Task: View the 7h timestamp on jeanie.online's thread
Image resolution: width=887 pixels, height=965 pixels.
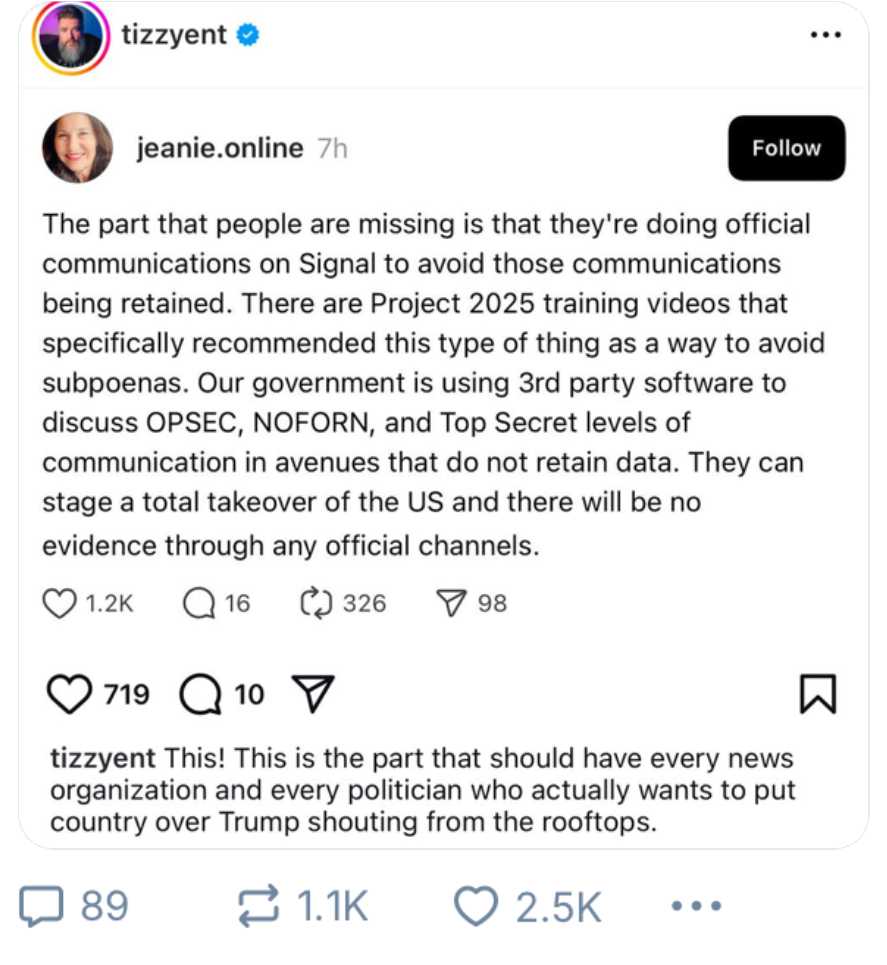Action: [x=331, y=148]
